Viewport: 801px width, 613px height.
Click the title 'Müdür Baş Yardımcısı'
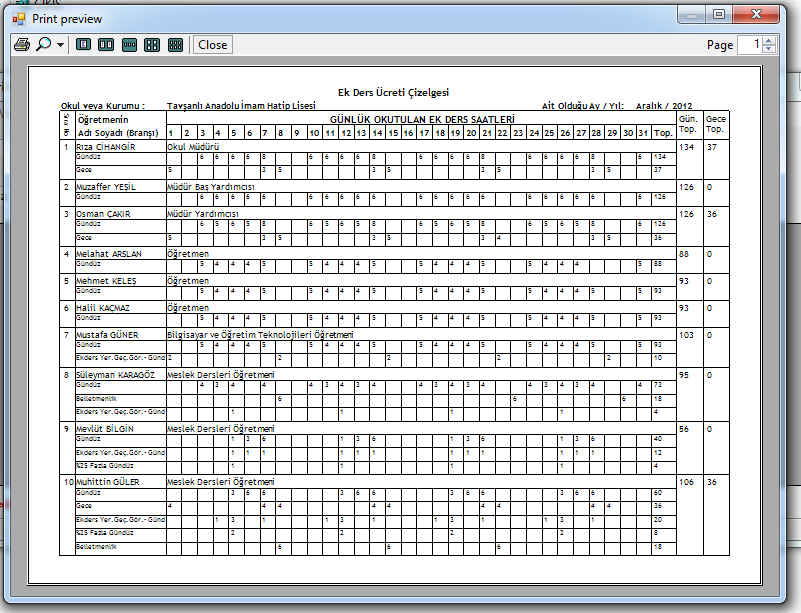211,187
